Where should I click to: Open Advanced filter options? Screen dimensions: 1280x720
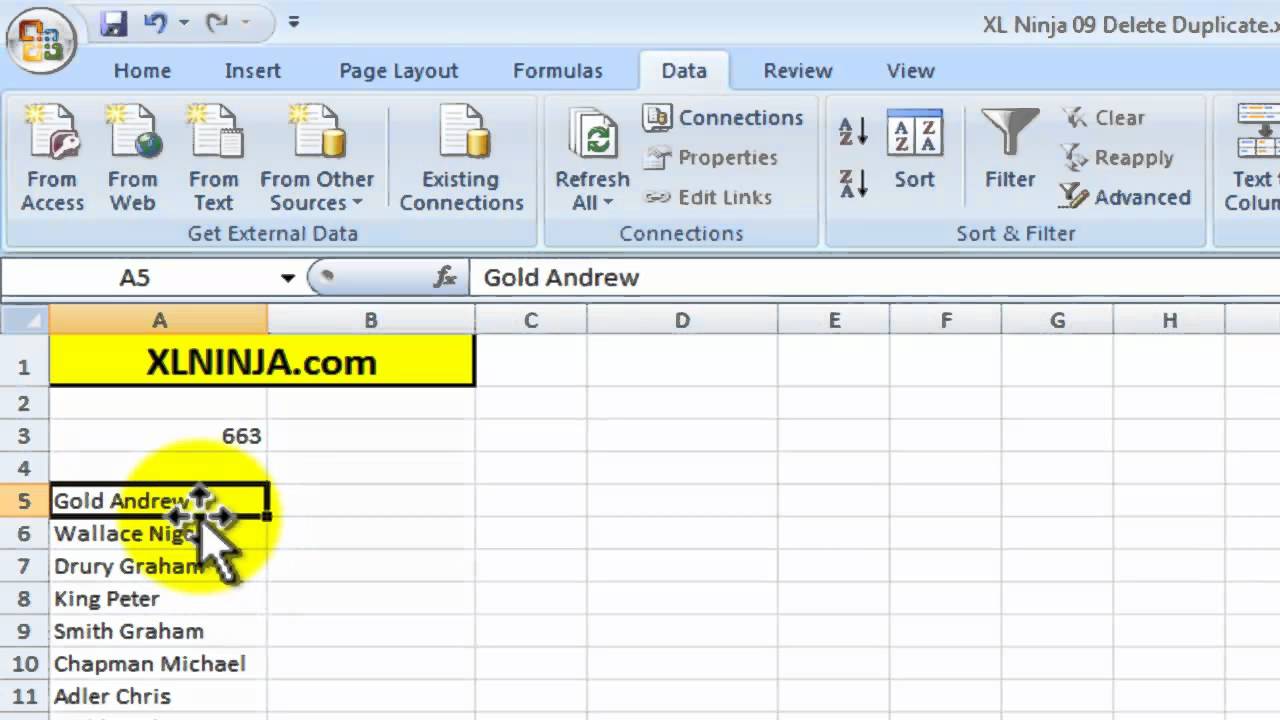(x=1125, y=198)
